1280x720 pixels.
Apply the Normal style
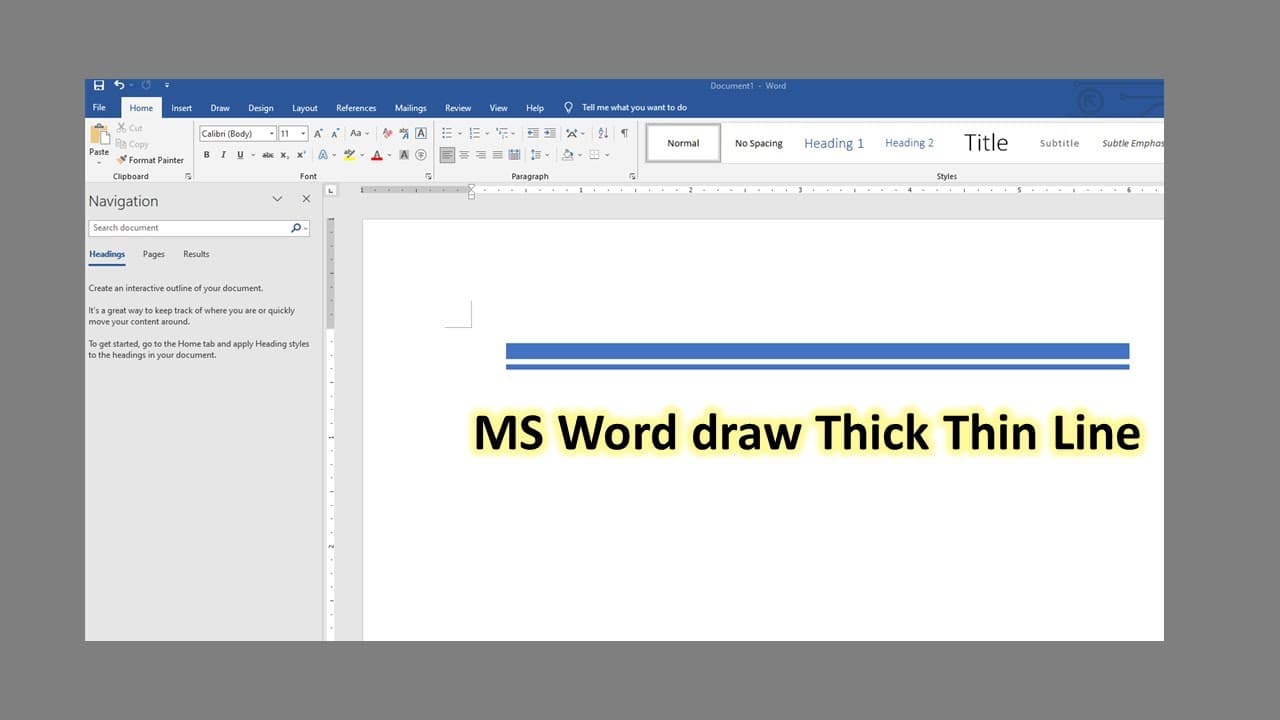(683, 143)
